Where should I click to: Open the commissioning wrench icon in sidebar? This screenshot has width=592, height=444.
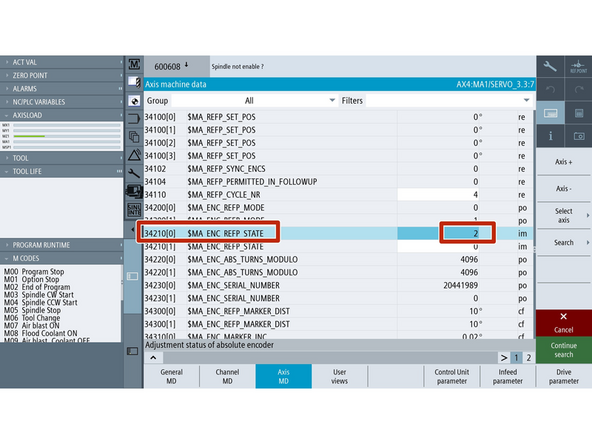[x=134, y=173]
